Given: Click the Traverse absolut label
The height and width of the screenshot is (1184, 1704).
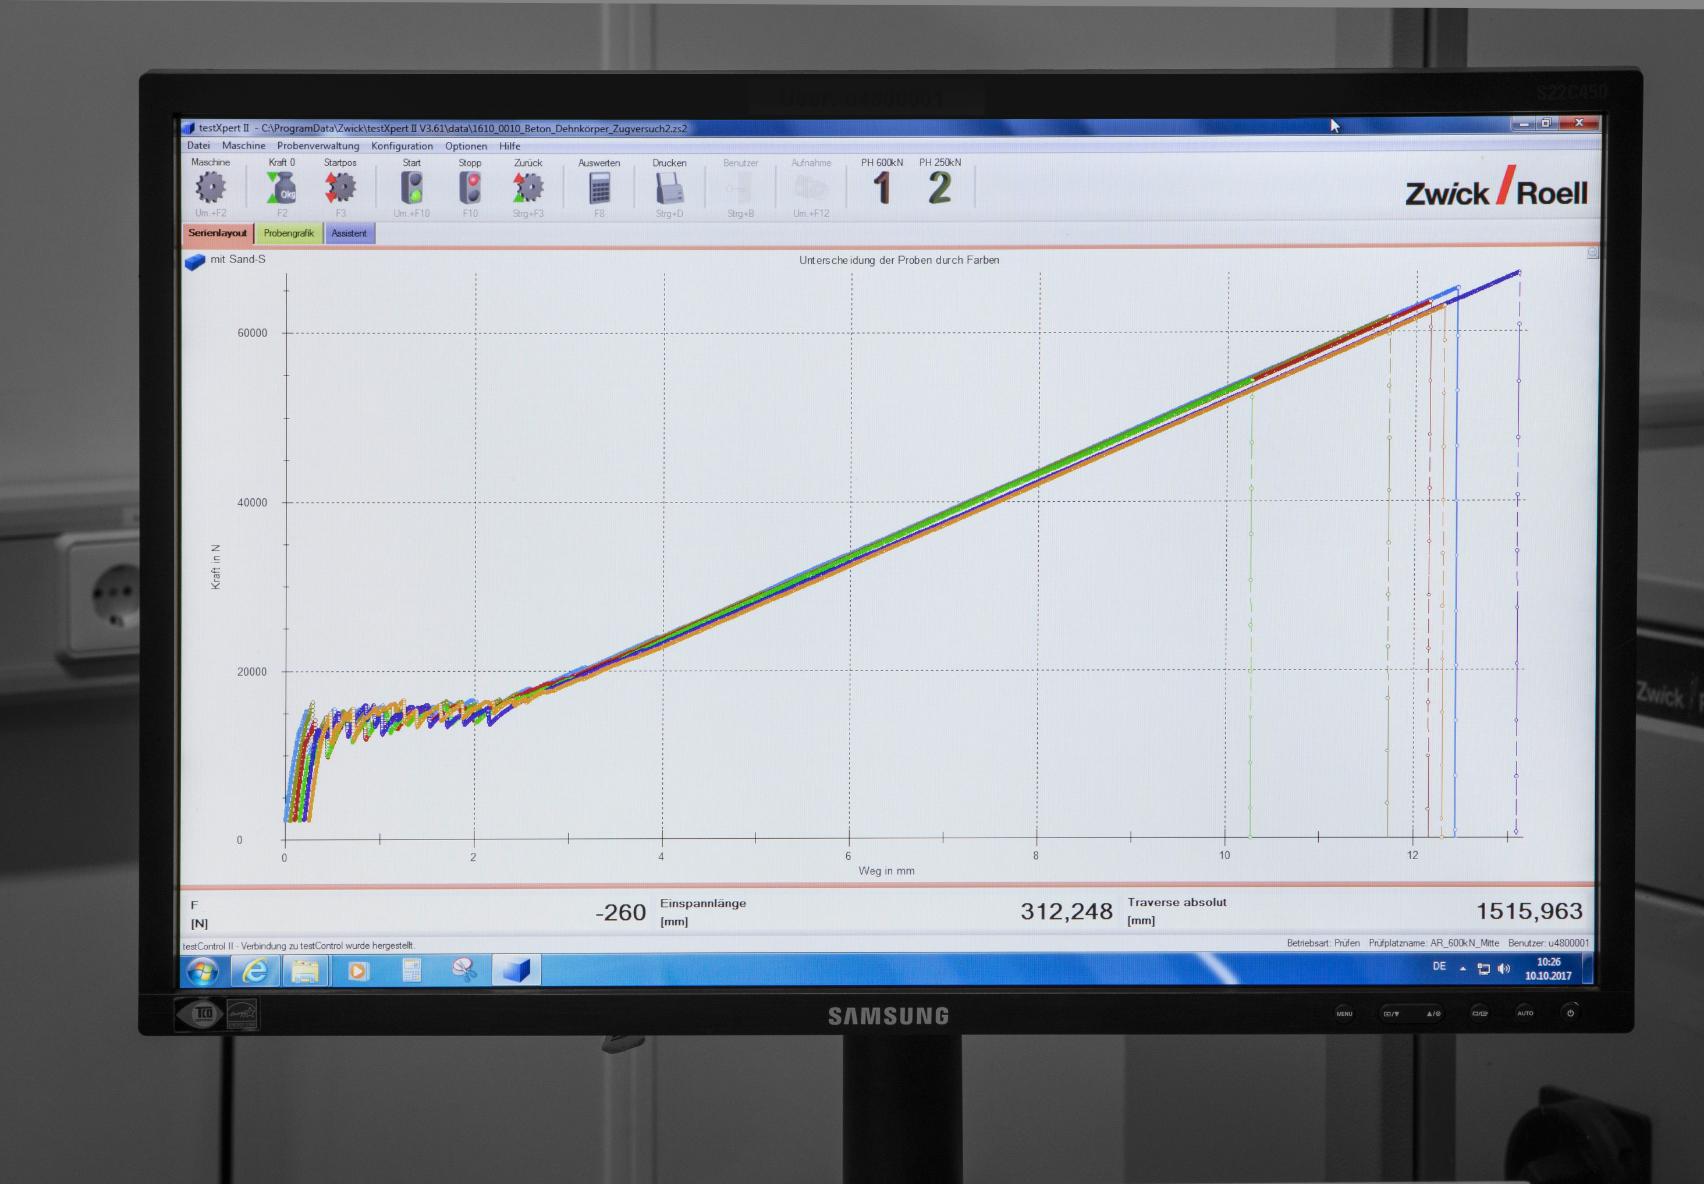Looking at the screenshot, I should (x=1177, y=902).
